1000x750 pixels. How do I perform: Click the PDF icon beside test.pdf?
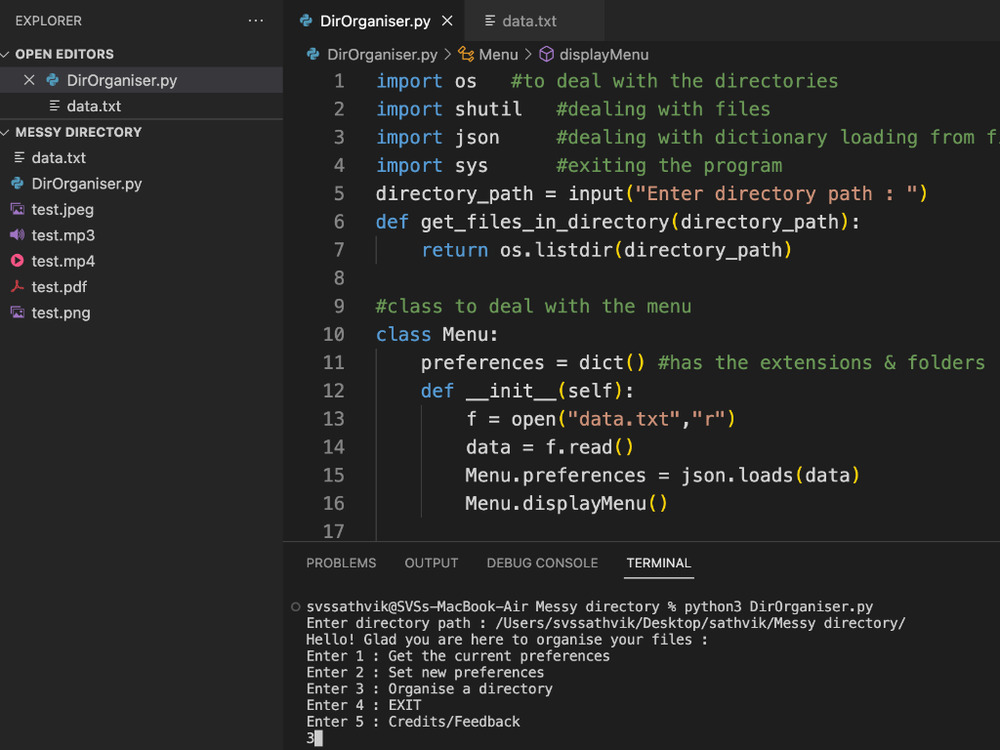[18, 286]
